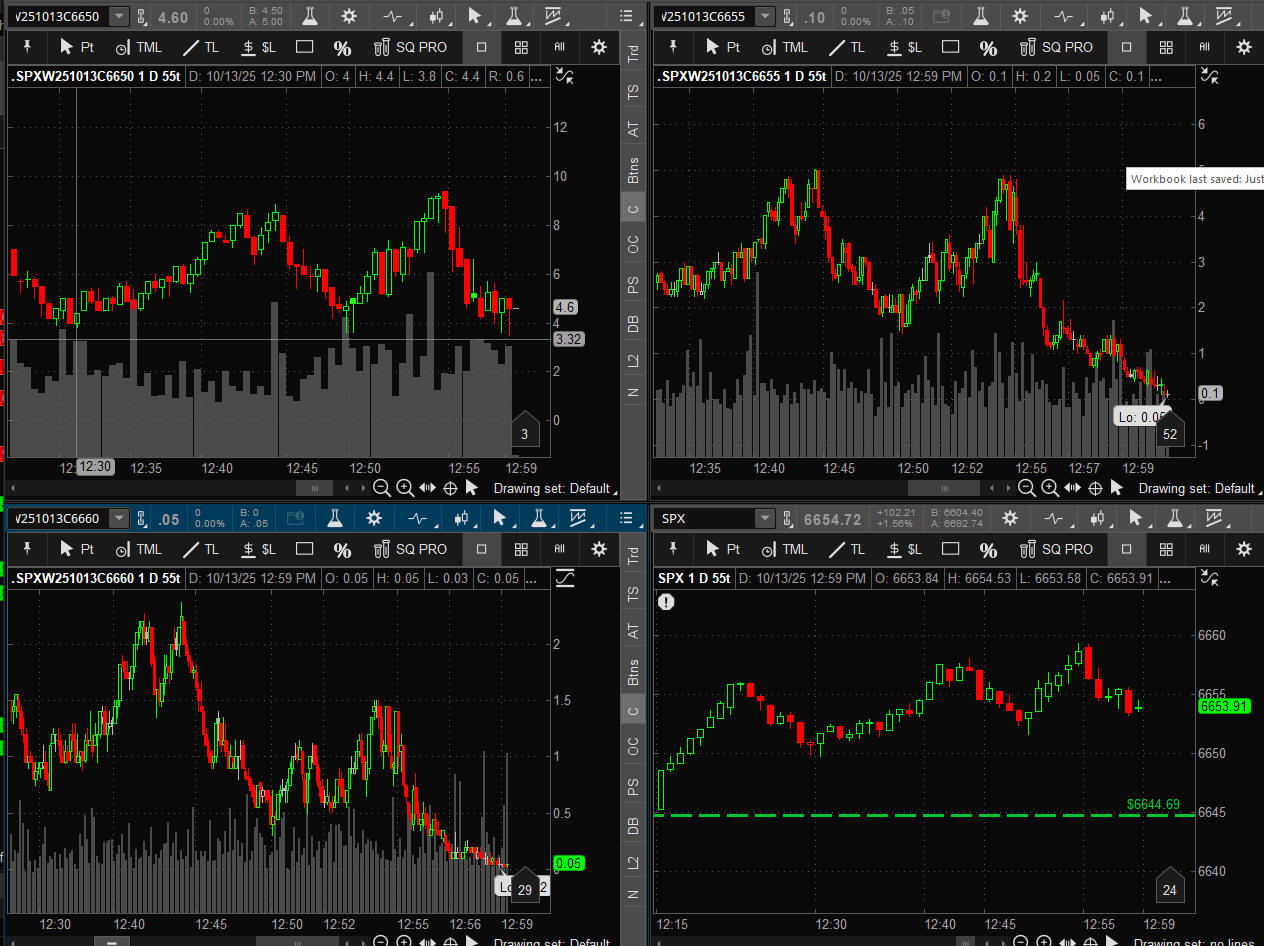Zoom out using the minus magnifier under the C6650 chart
This screenshot has width=1264, height=946.
381,488
